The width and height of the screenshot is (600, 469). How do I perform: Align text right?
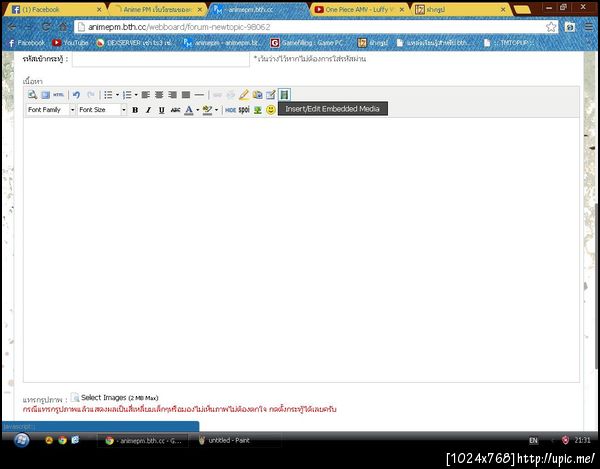point(172,95)
